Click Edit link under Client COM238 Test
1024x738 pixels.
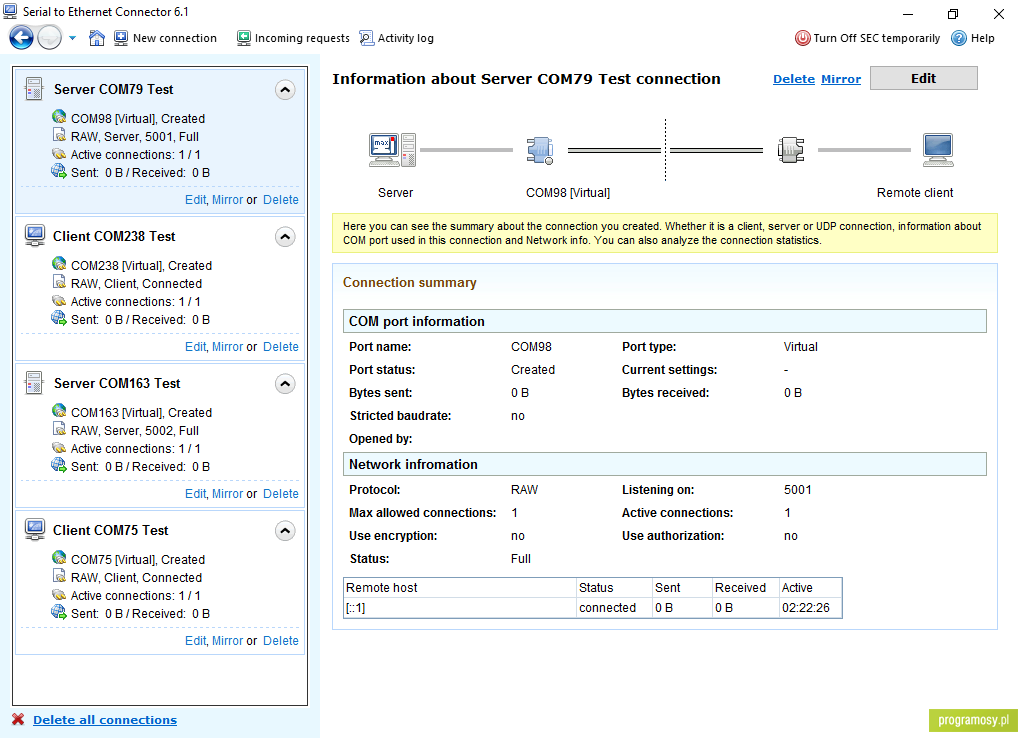[195, 347]
